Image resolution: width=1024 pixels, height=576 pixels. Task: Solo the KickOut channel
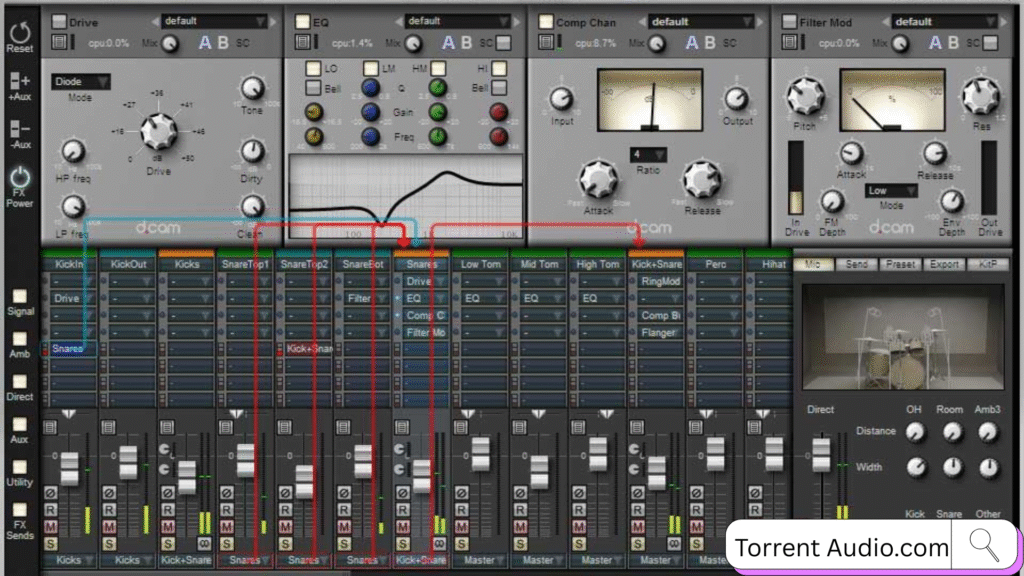point(110,543)
